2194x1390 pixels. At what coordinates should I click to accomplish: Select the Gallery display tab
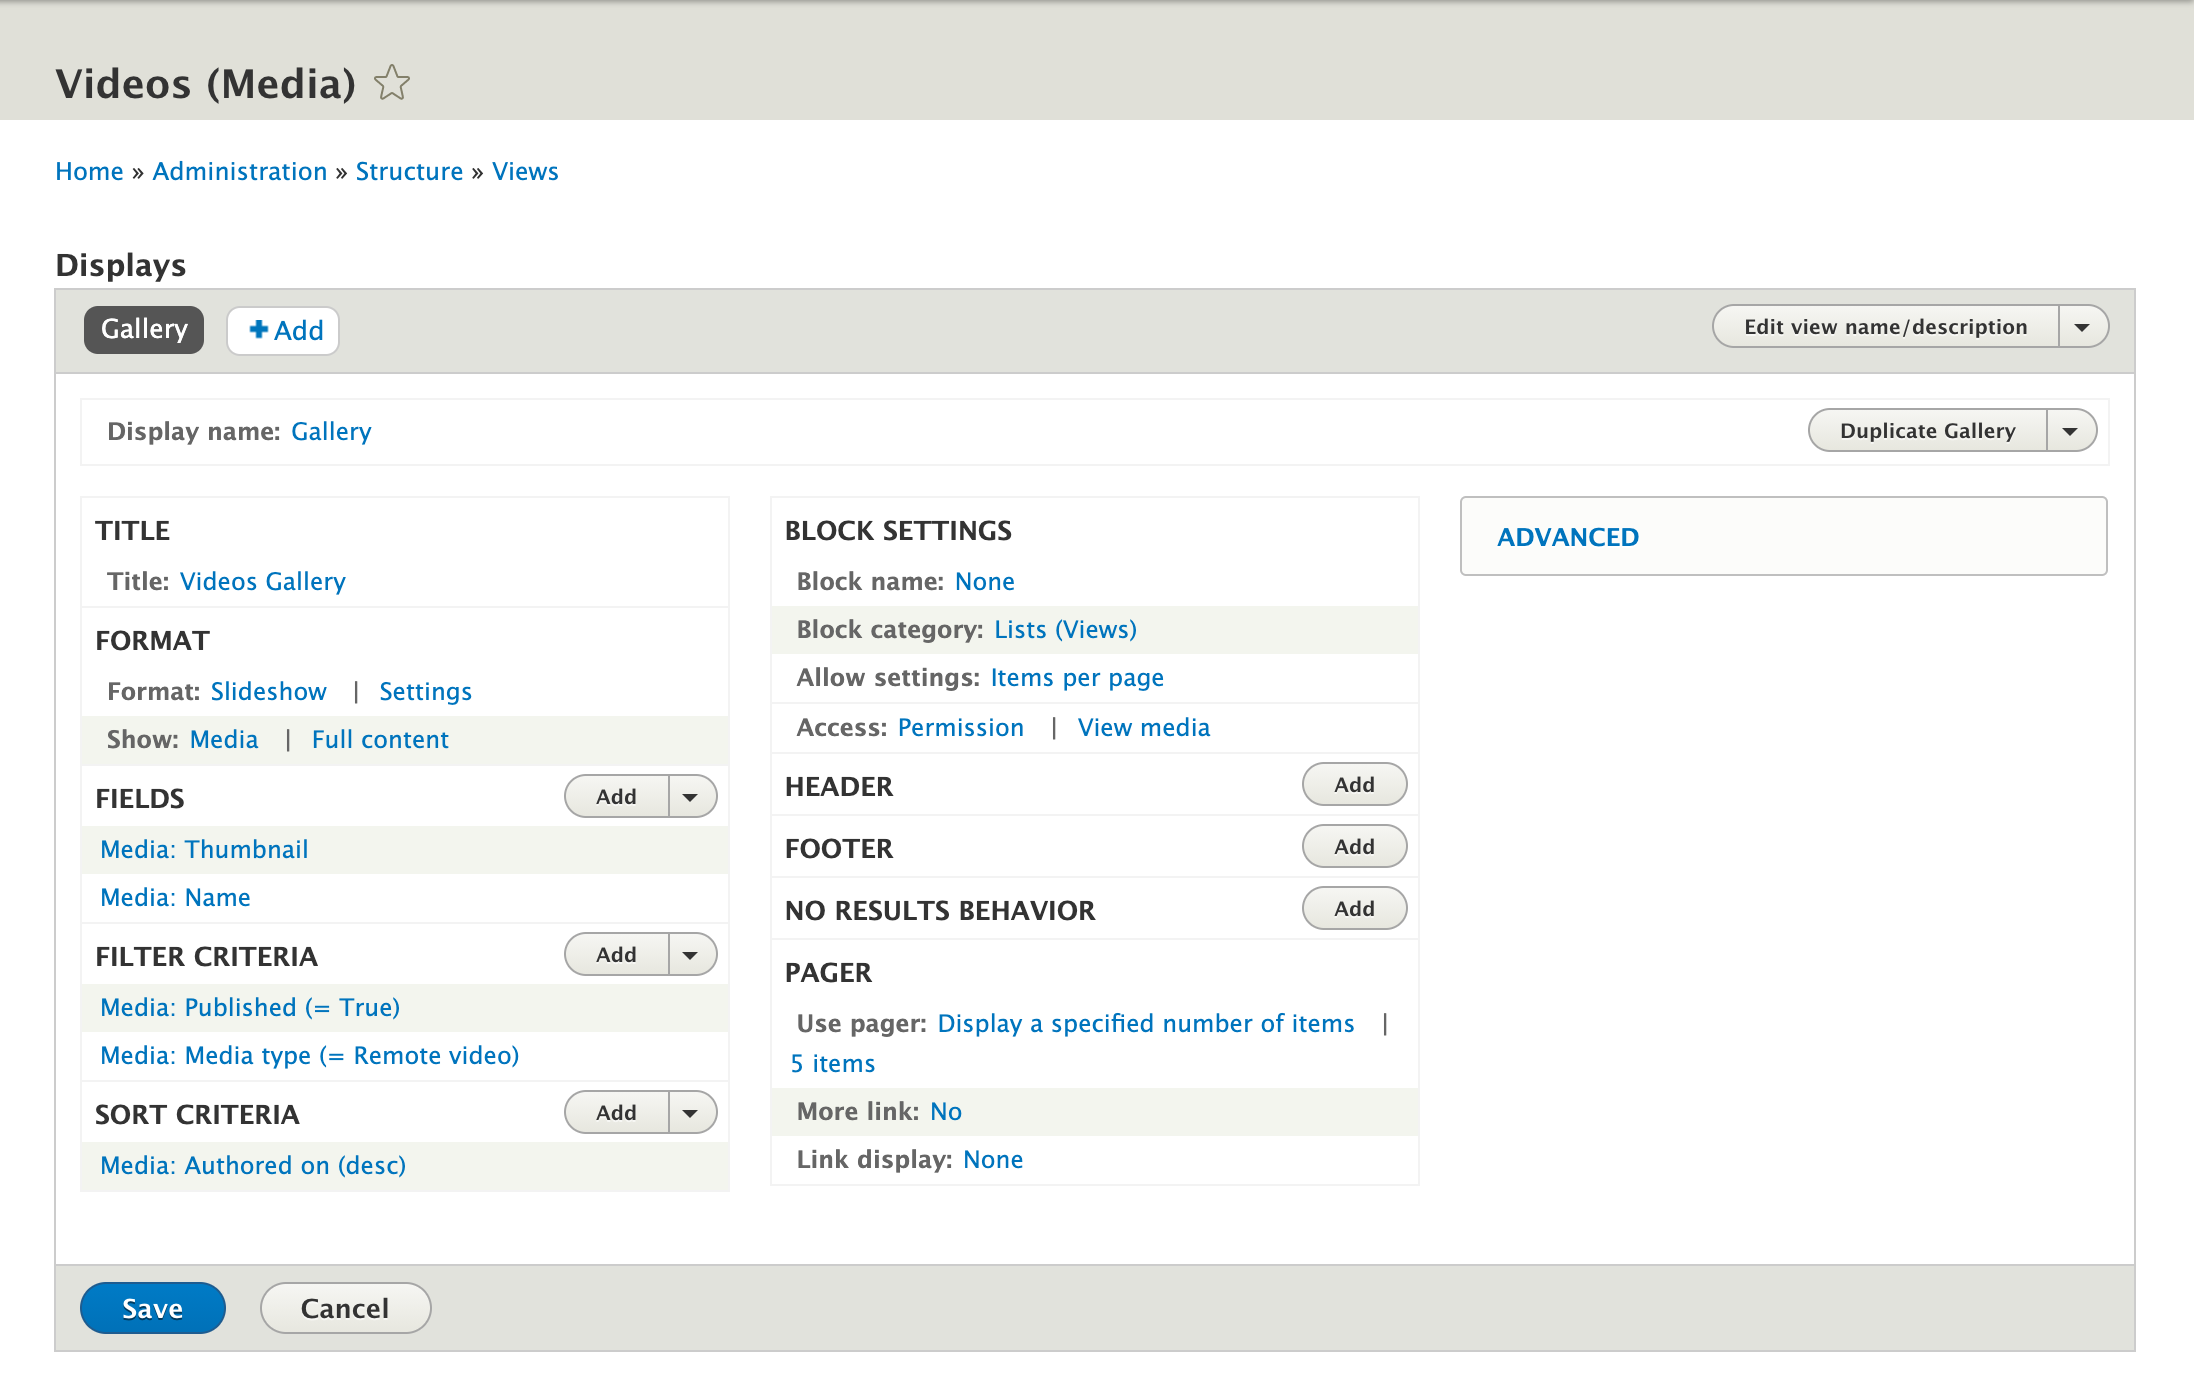[x=144, y=329]
